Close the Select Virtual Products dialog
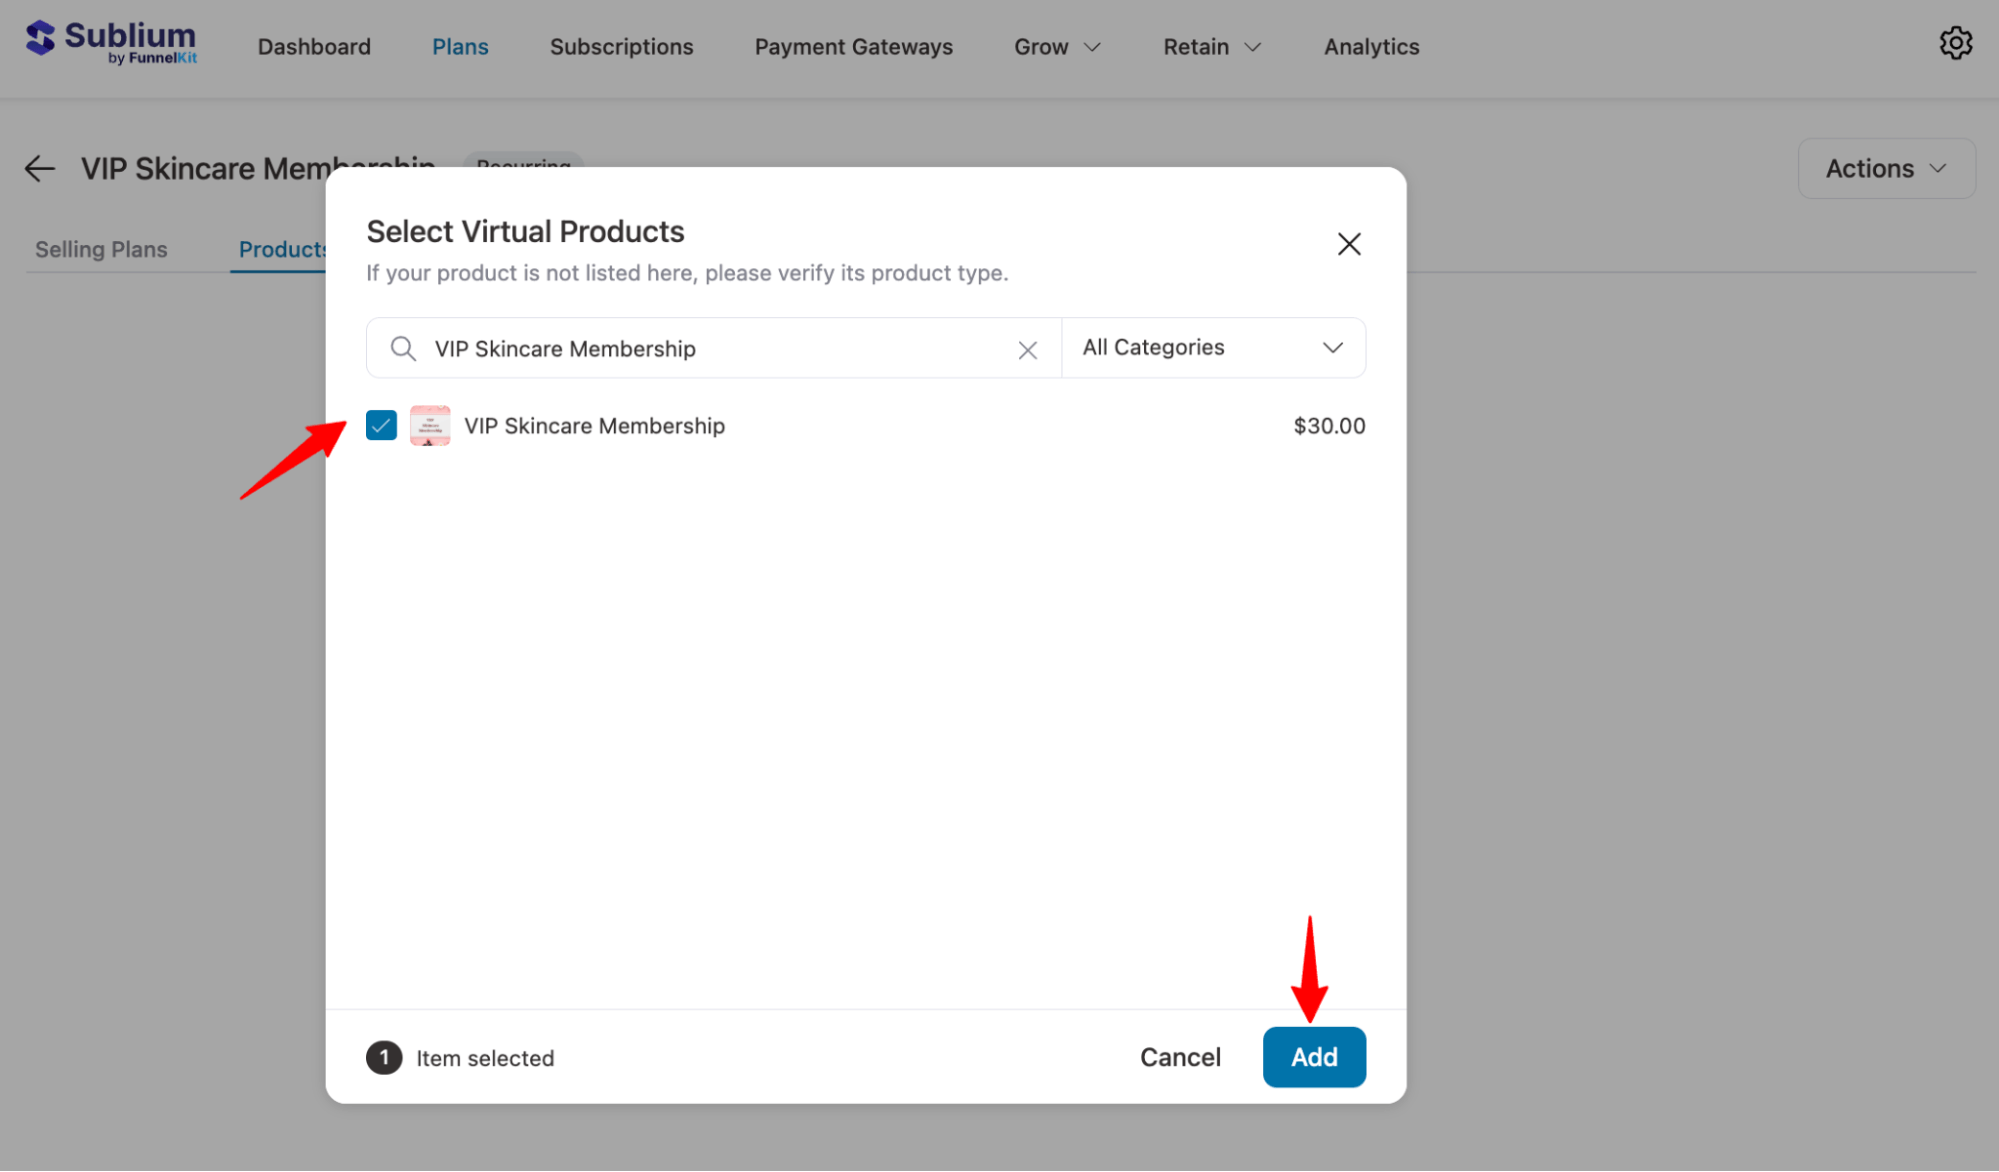This screenshot has width=1999, height=1172. (1348, 243)
